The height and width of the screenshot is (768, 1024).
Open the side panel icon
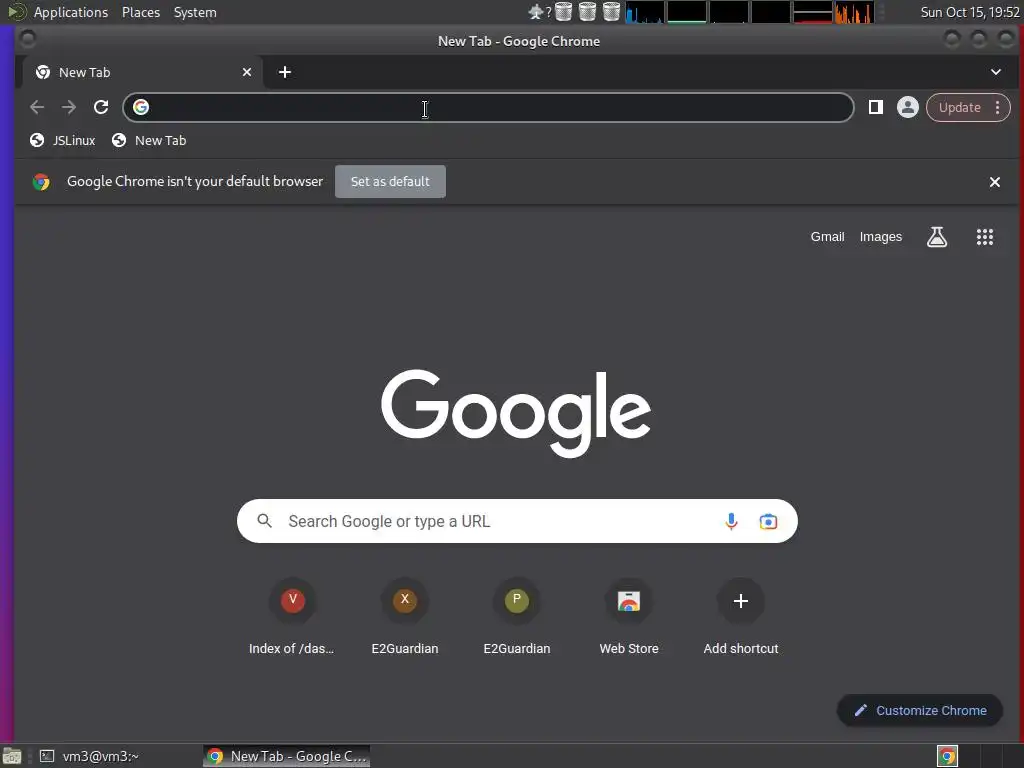[876, 107]
